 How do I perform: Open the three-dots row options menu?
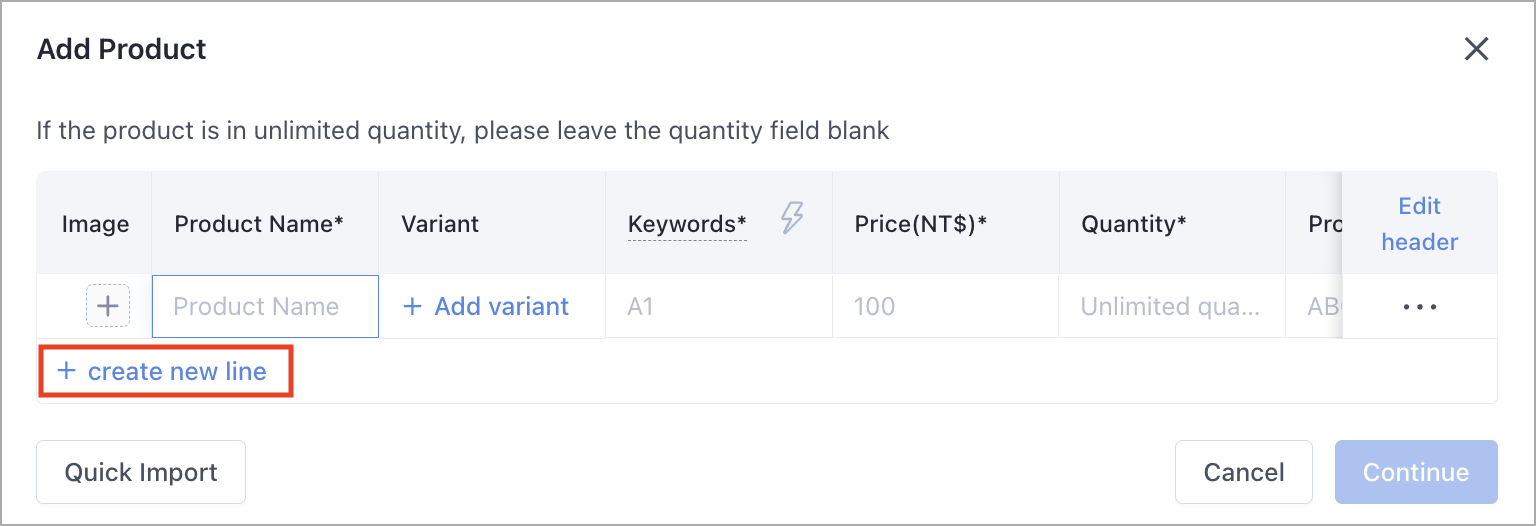pyautogui.click(x=1420, y=307)
